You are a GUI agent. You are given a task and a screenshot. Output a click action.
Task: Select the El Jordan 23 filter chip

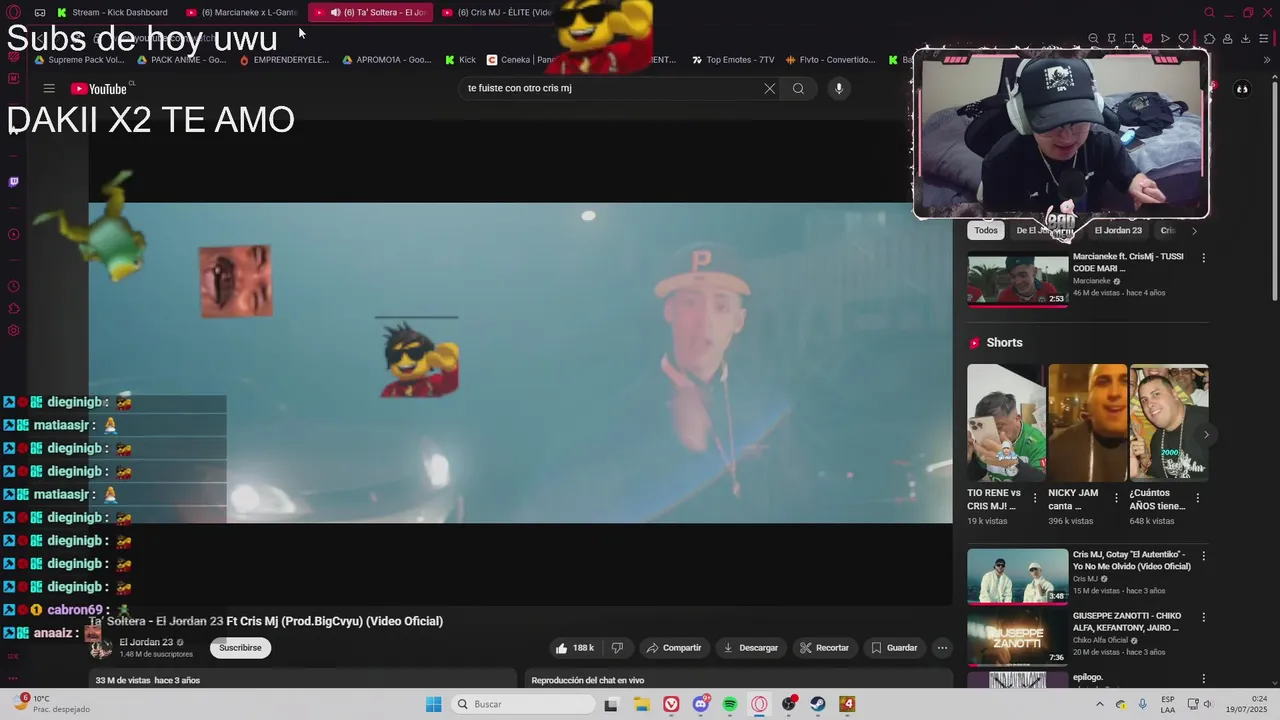1118,231
